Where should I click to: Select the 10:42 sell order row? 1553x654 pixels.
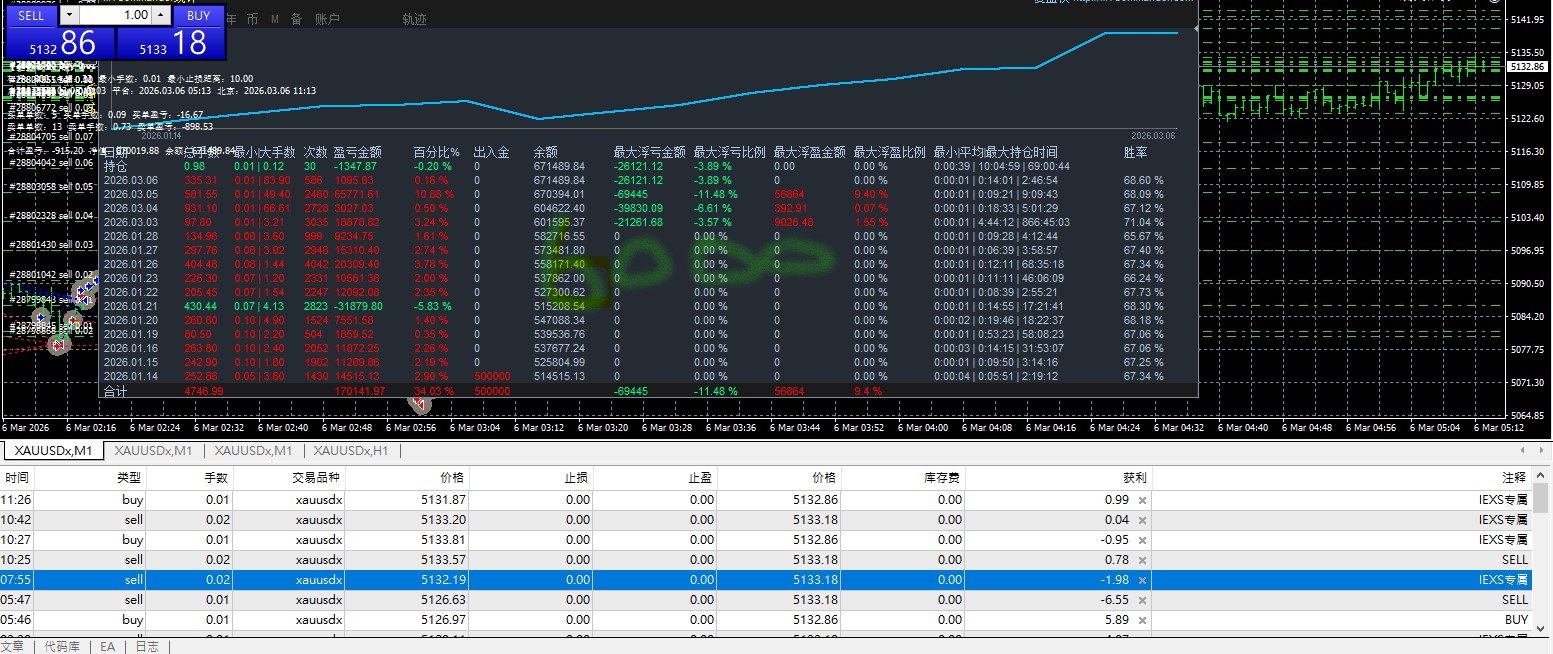pos(766,520)
